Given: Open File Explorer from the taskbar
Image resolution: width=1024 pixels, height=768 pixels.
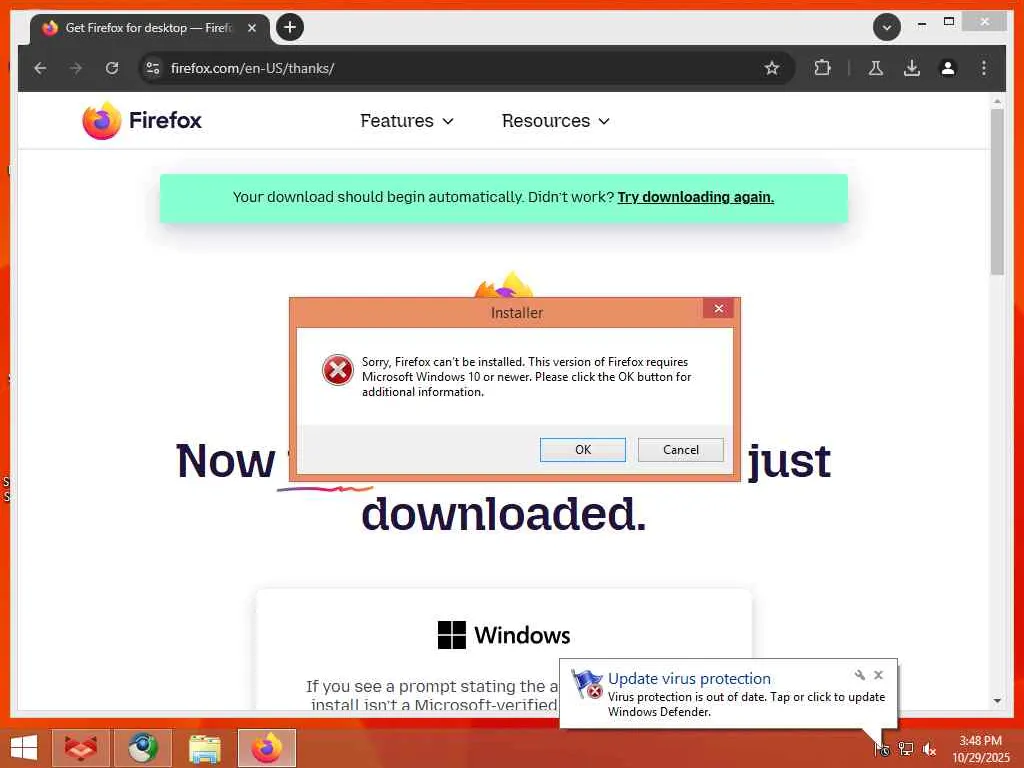Looking at the screenshot, I should 204,748.
